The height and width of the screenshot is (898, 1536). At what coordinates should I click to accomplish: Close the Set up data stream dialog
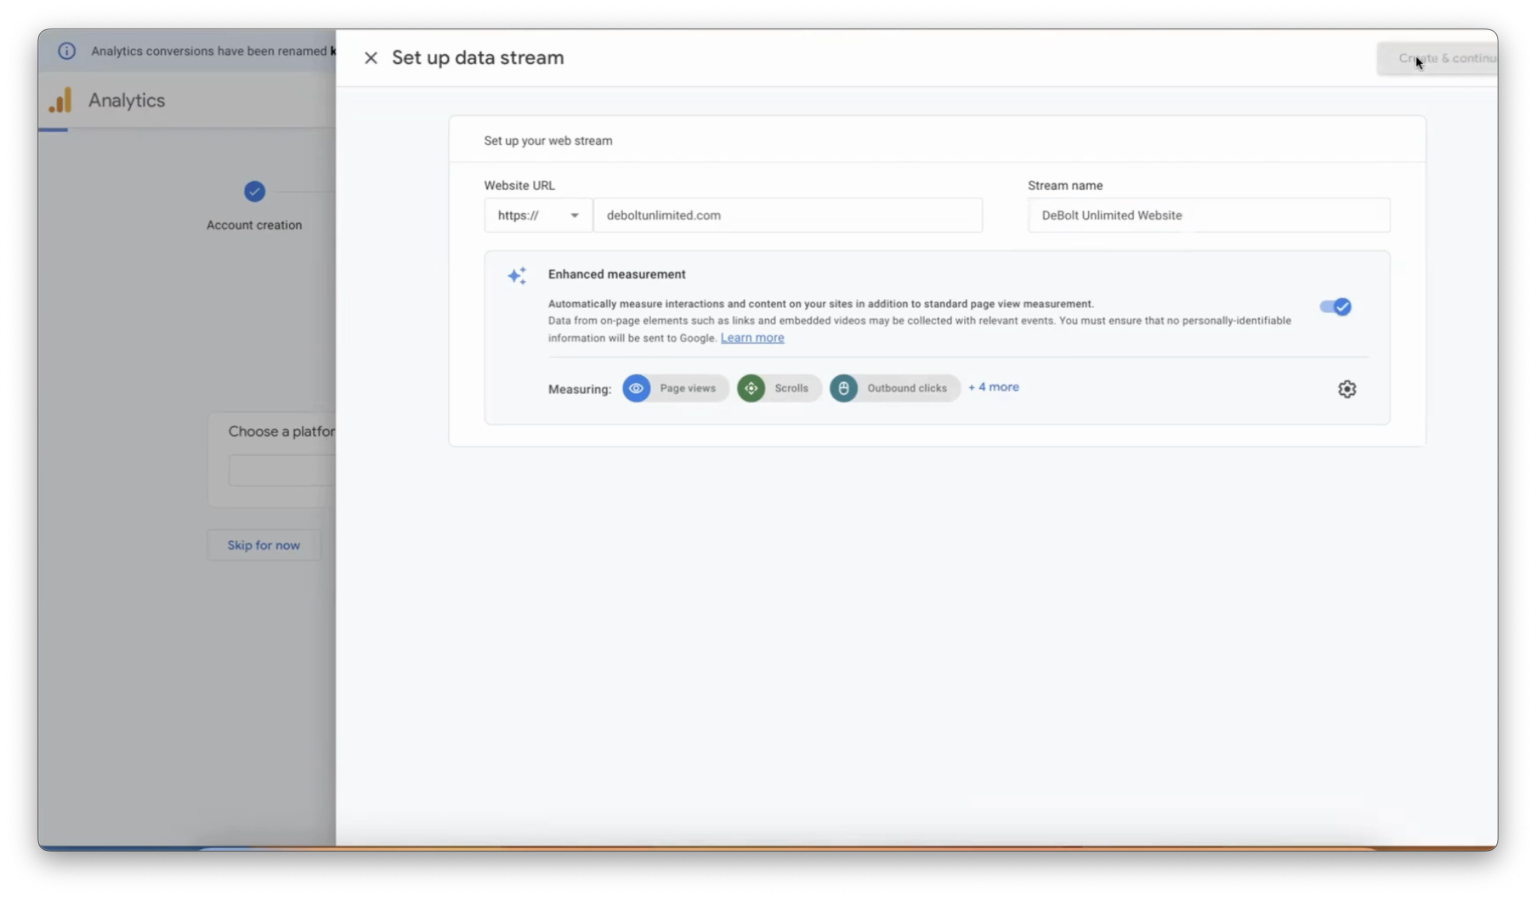click(371, 57)
